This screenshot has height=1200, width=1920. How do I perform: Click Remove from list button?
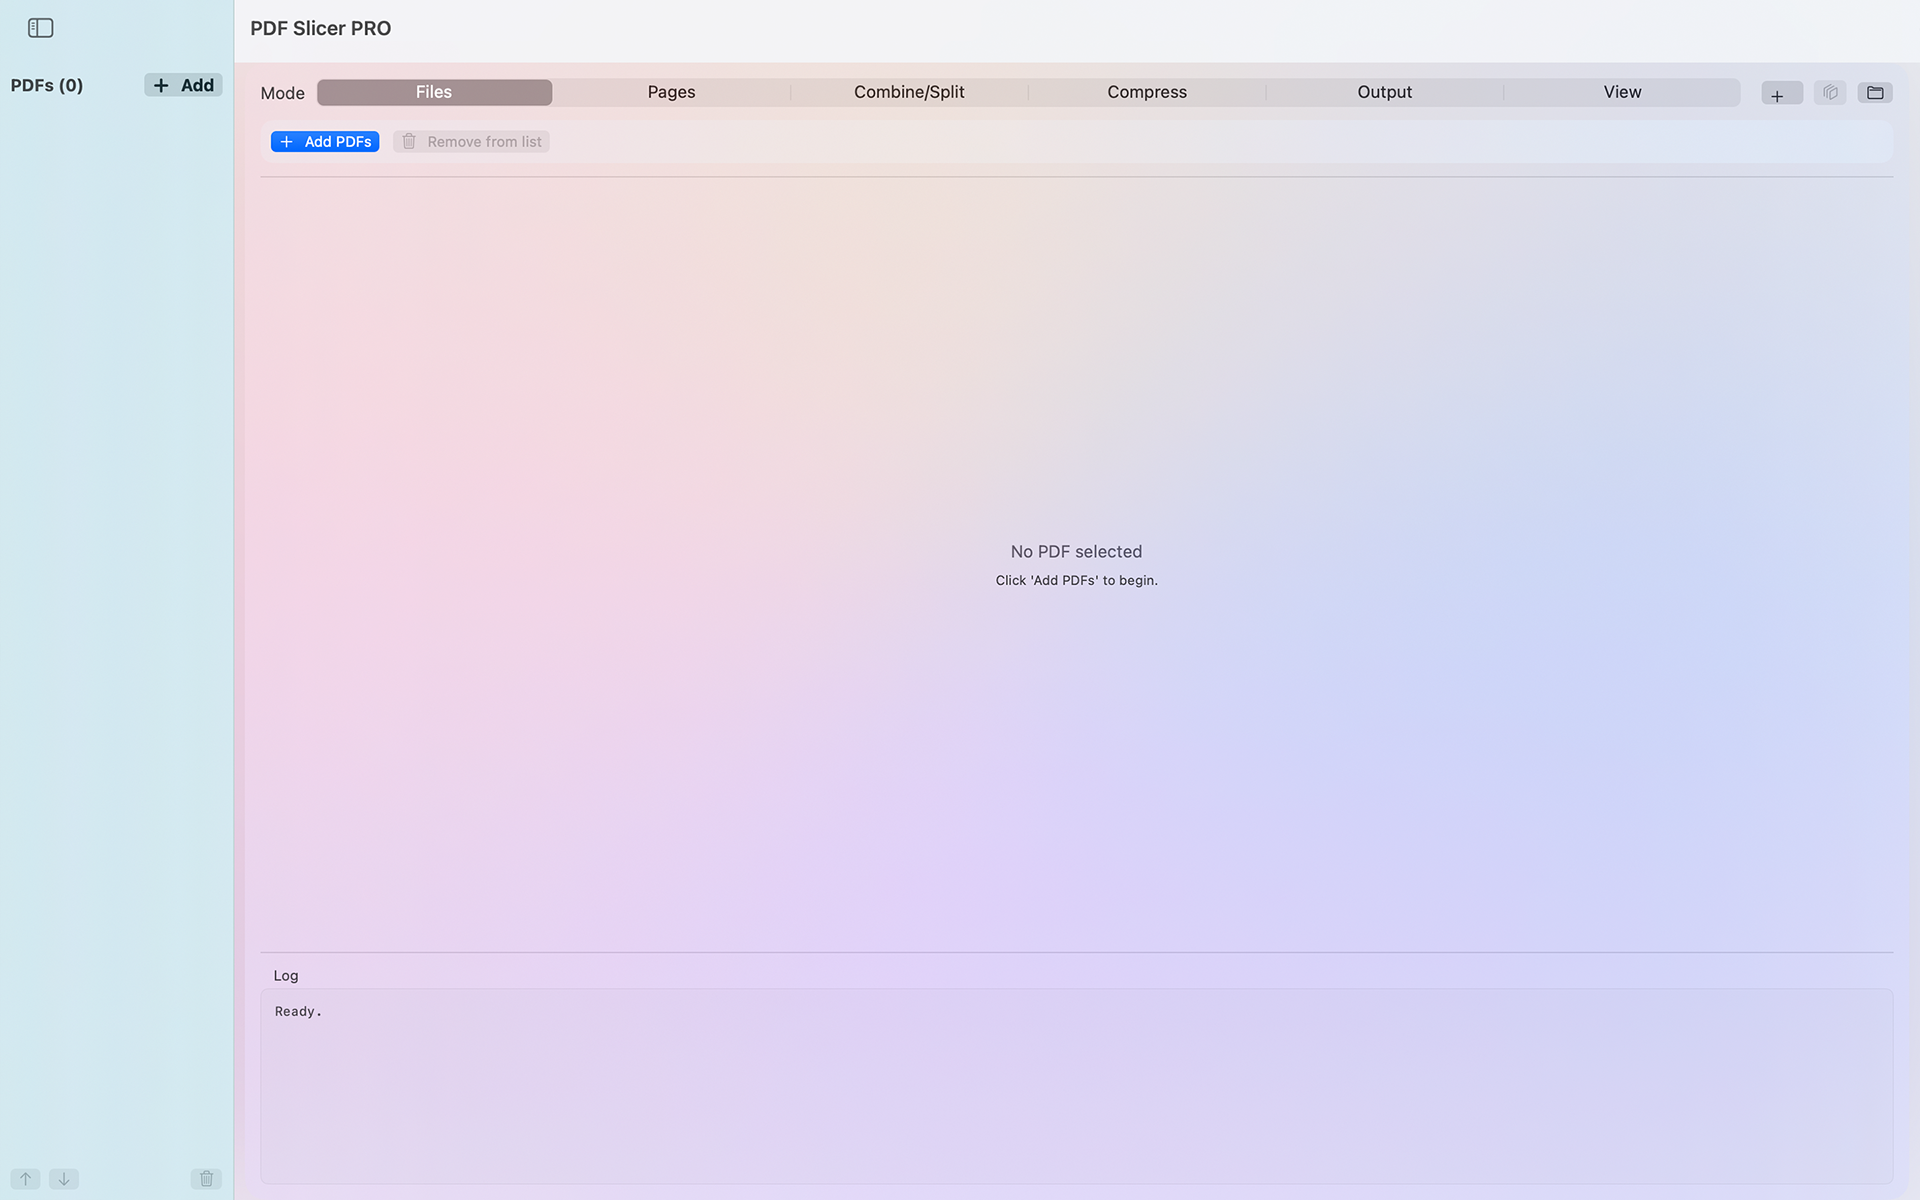coord(471,142)
